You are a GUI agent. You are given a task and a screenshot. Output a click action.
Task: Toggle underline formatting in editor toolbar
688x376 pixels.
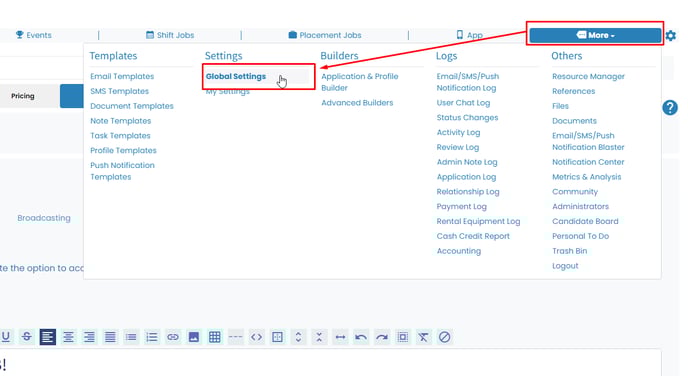coord(6,337)
